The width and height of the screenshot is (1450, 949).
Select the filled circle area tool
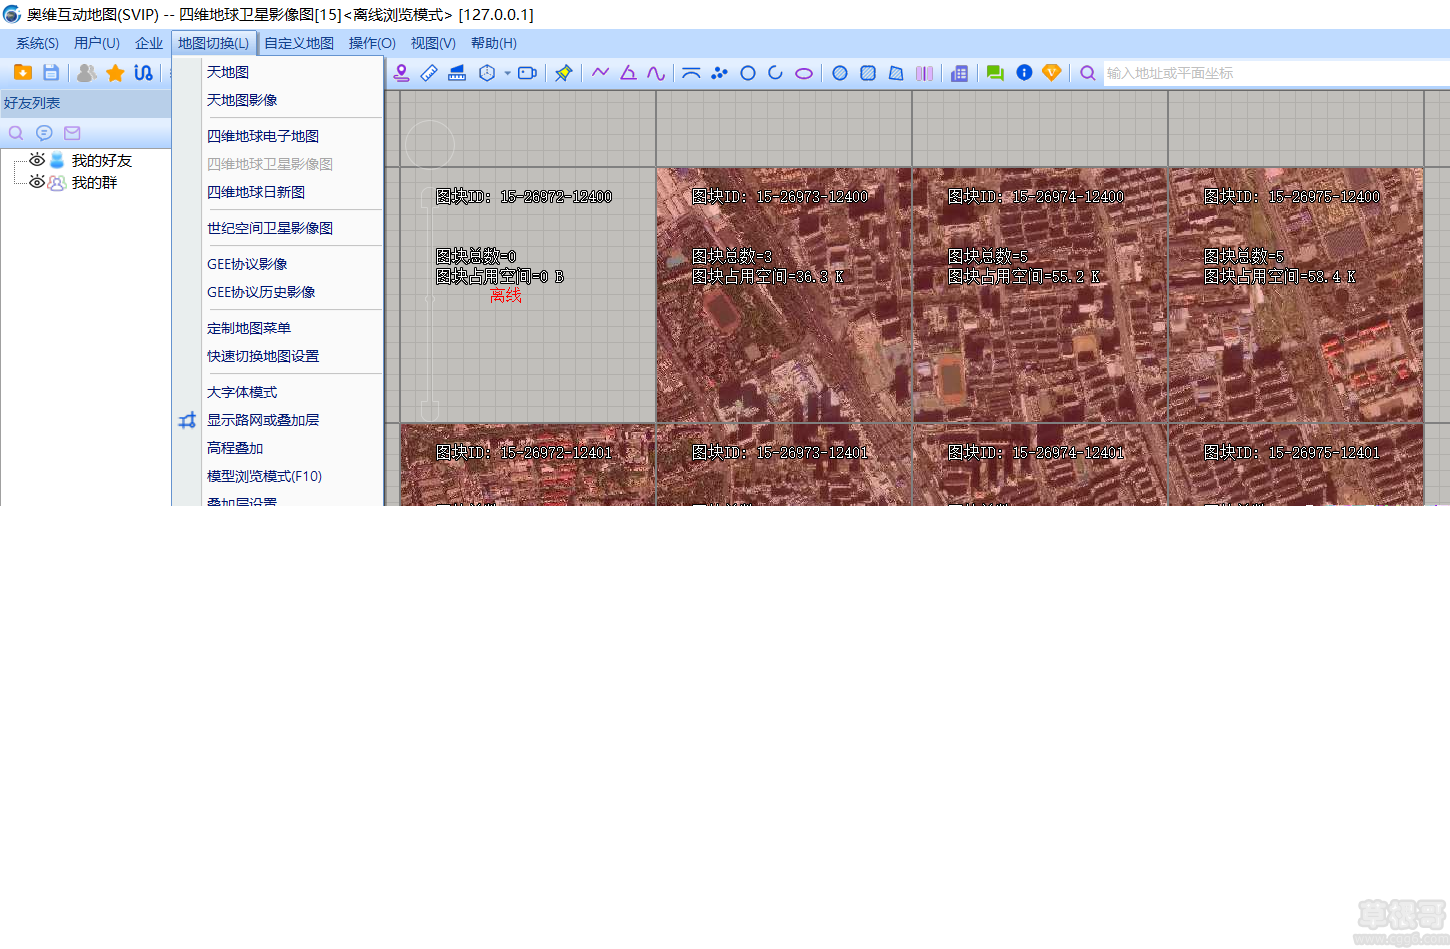(840, 73)
